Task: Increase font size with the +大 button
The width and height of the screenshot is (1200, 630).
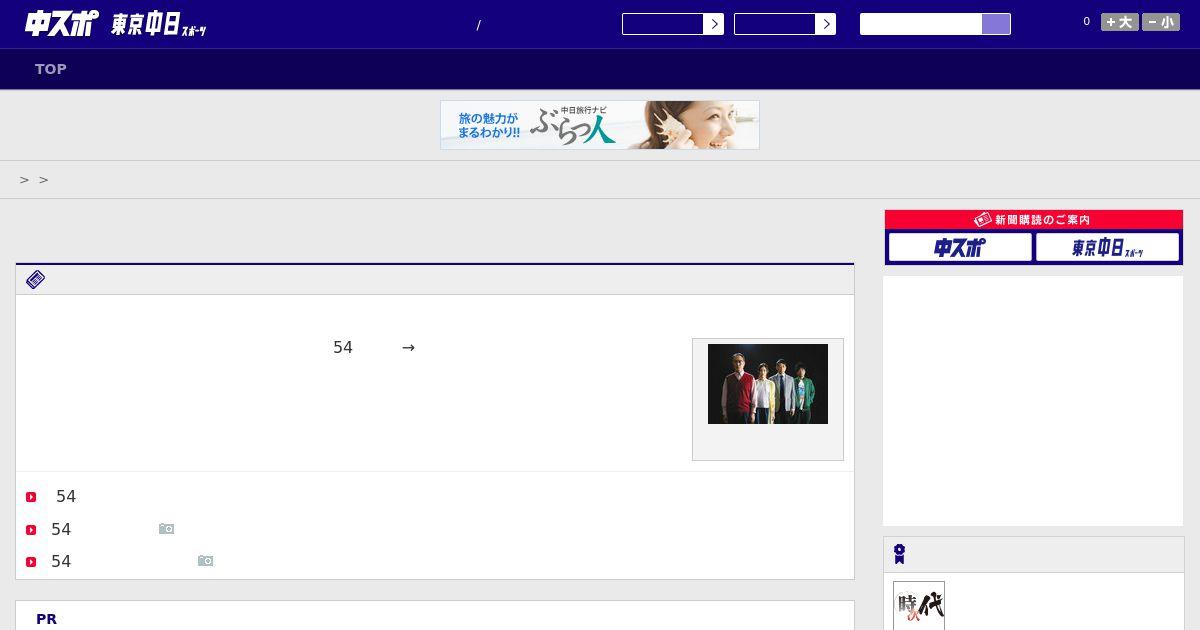Action: pos(1120,22)
